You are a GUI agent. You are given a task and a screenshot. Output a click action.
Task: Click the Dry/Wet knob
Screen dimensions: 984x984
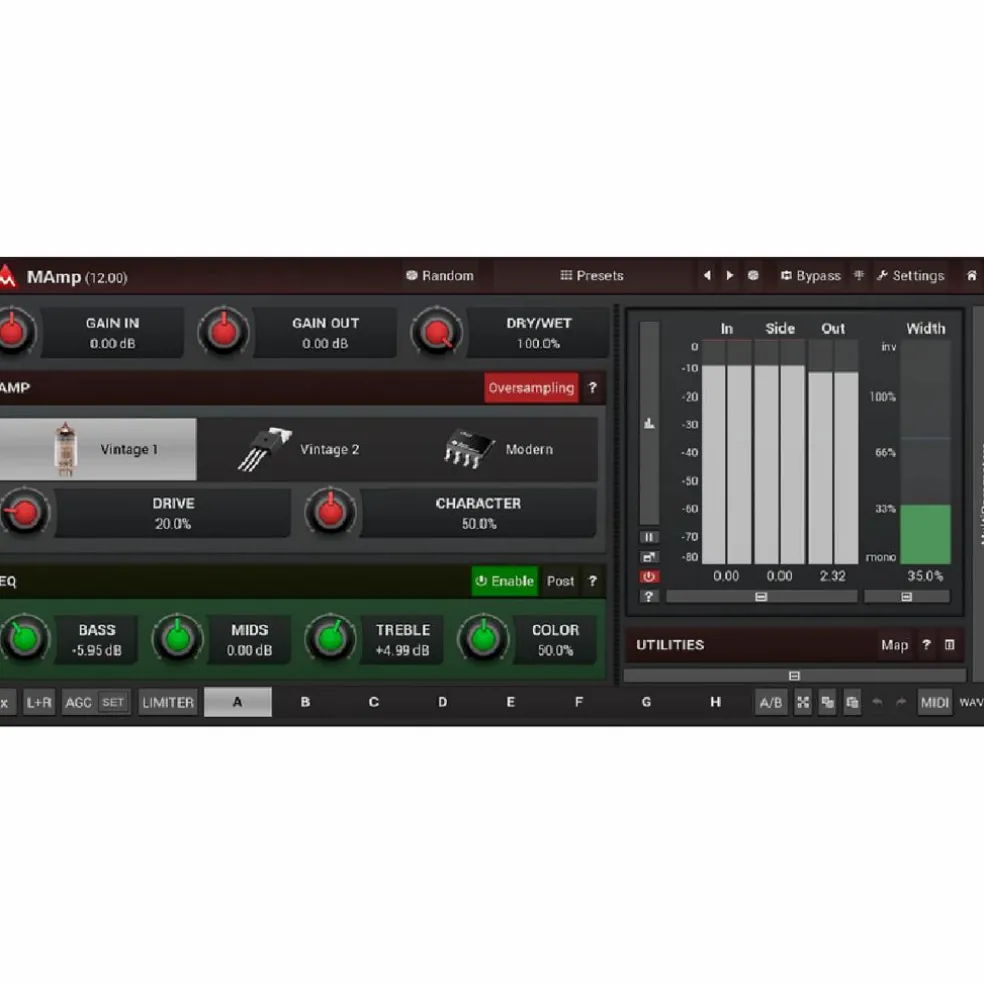point(437,332)
